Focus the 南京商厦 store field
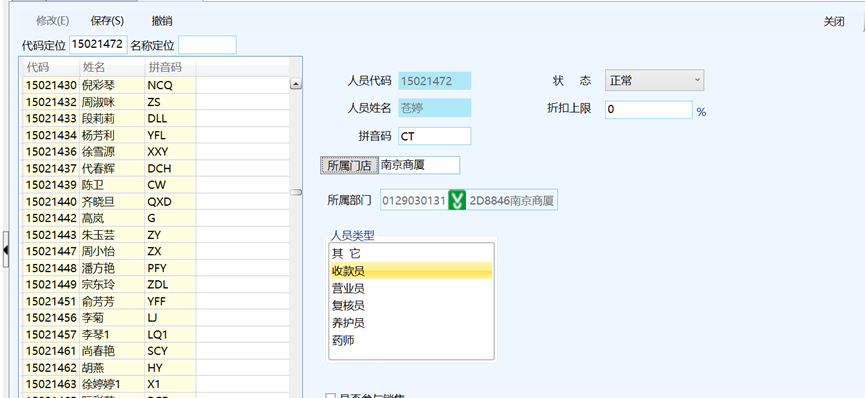 [x=419, y=165]
